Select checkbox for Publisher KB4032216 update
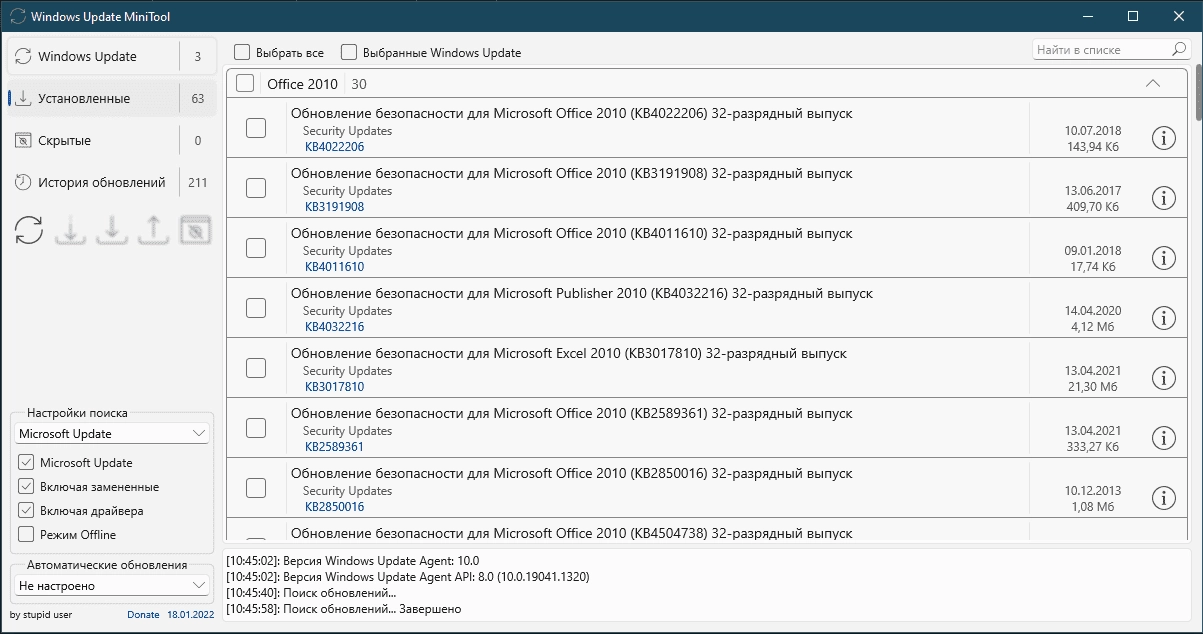The height and width of the screenshot is (634, 1203). tap(256, 308)
